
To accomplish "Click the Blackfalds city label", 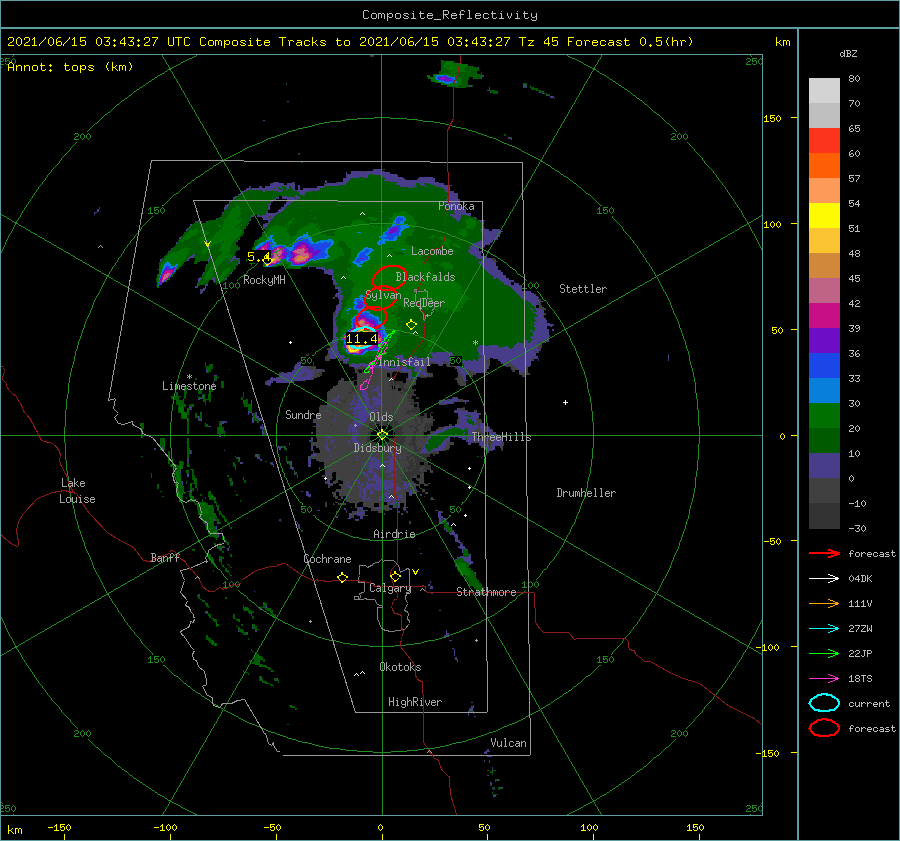I will (425, 277).
